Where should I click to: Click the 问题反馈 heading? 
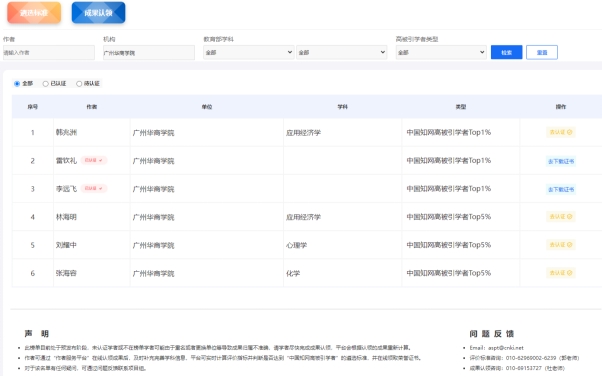pyautogui.click(x=491, y=334)
